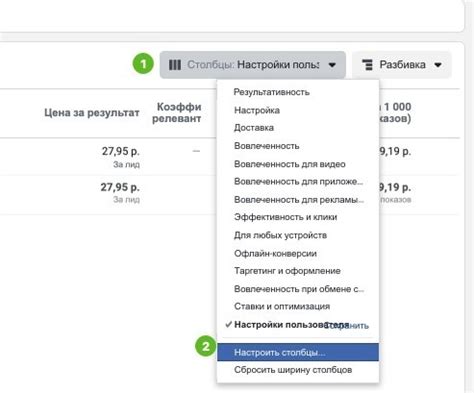Select Вовлеченность для видео preset

click(298, 164)
